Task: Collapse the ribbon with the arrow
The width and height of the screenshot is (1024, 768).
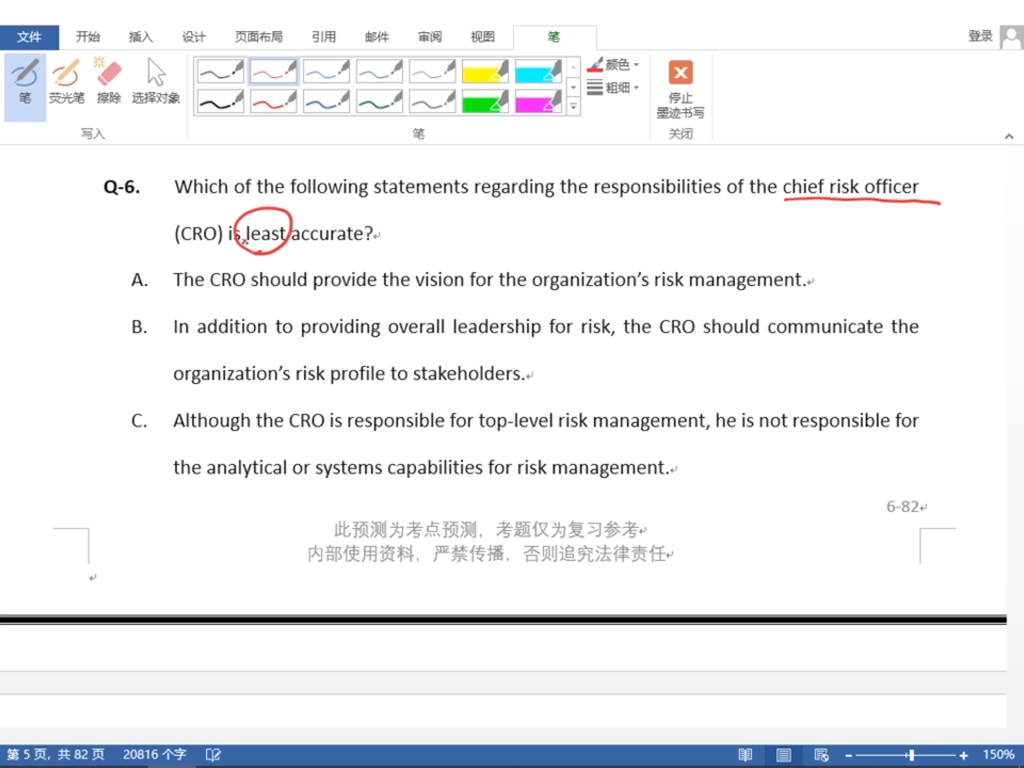Action: click(1009, 135)
